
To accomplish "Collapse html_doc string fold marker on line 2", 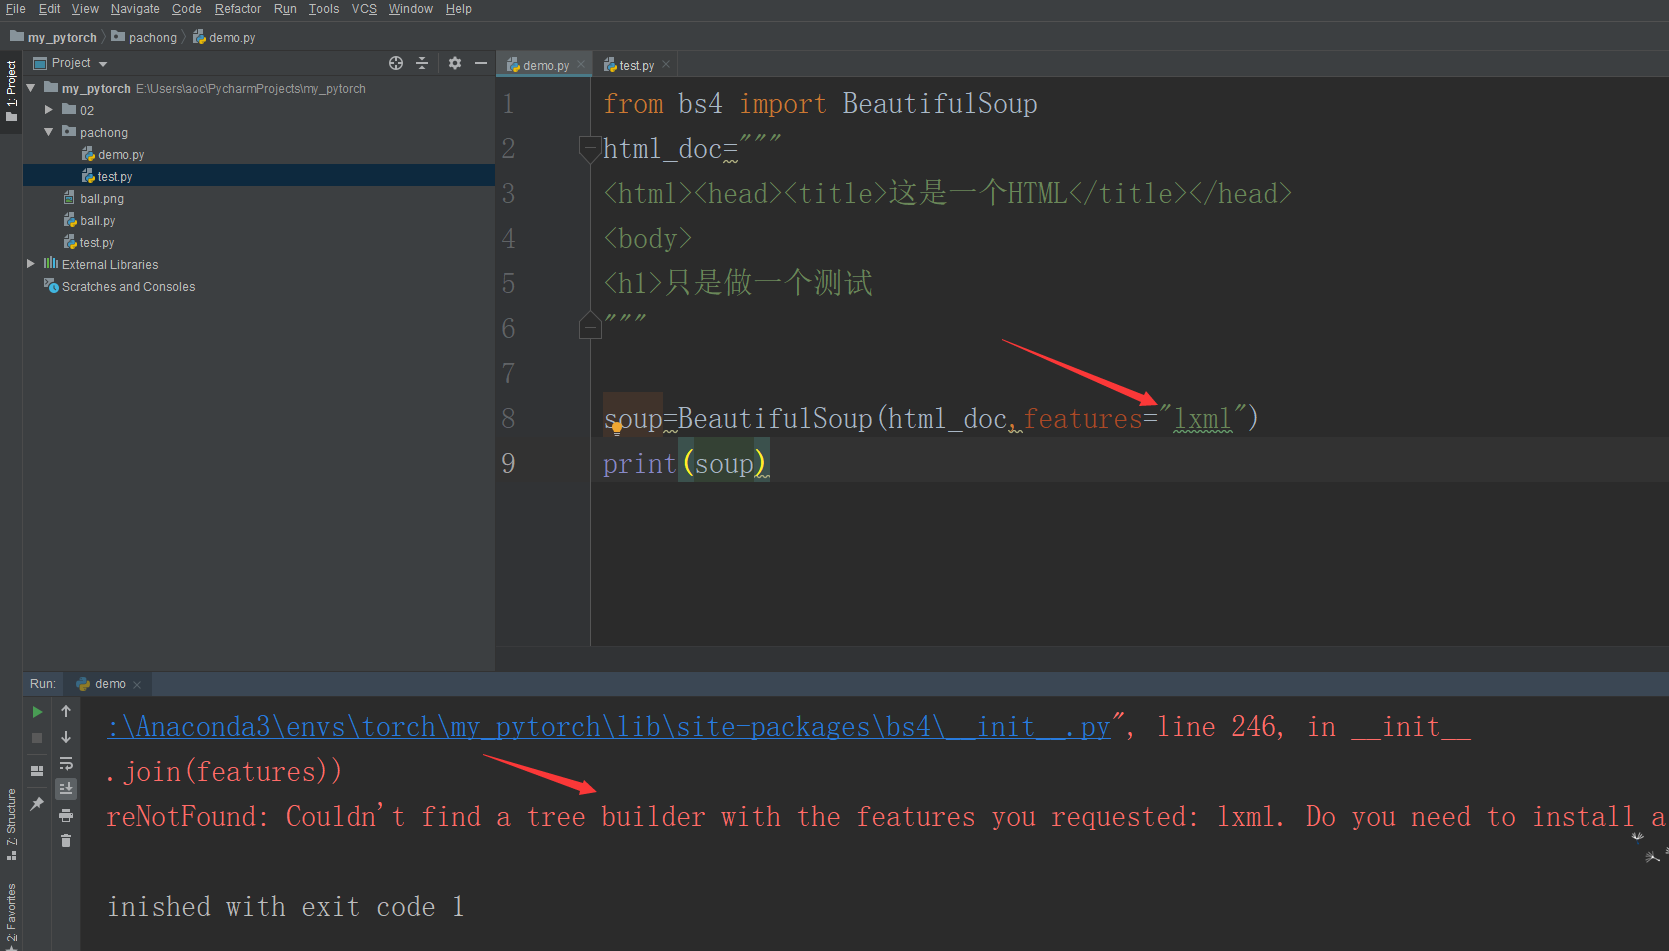I will coord(589,148).
